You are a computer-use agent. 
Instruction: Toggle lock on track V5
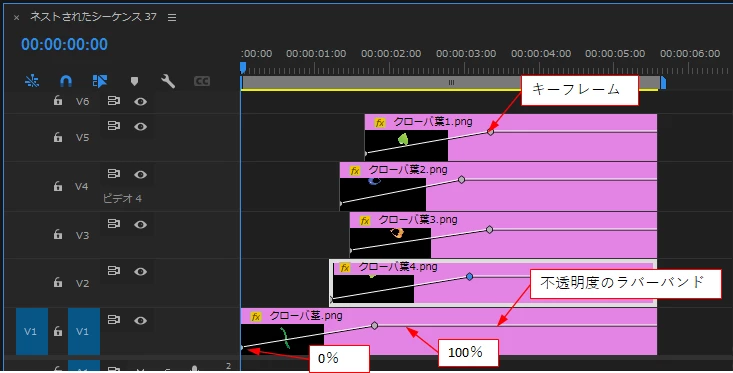57,137
